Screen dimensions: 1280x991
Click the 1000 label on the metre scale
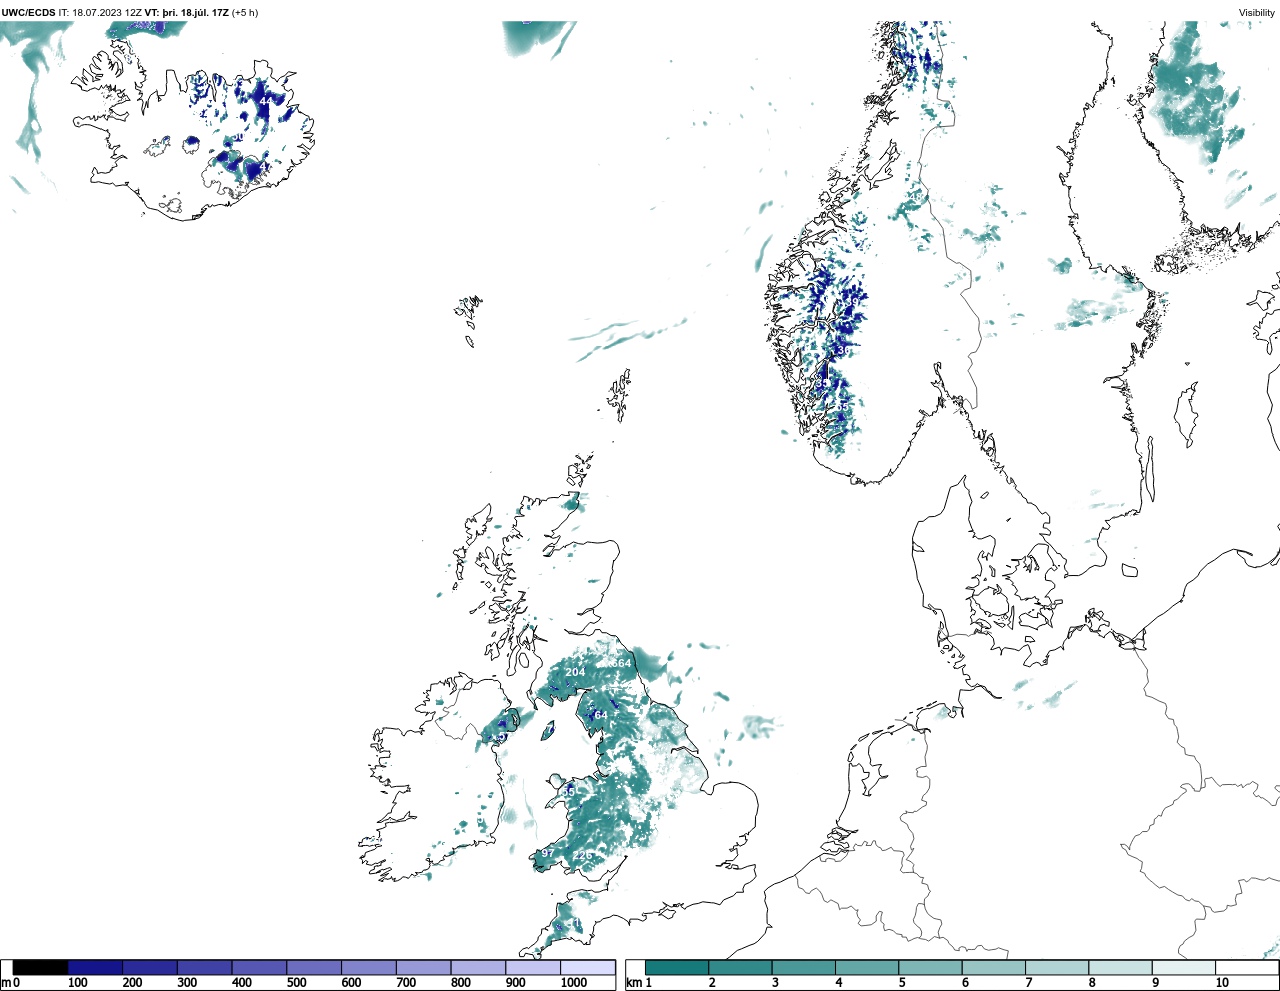click(x=574, y=983)
